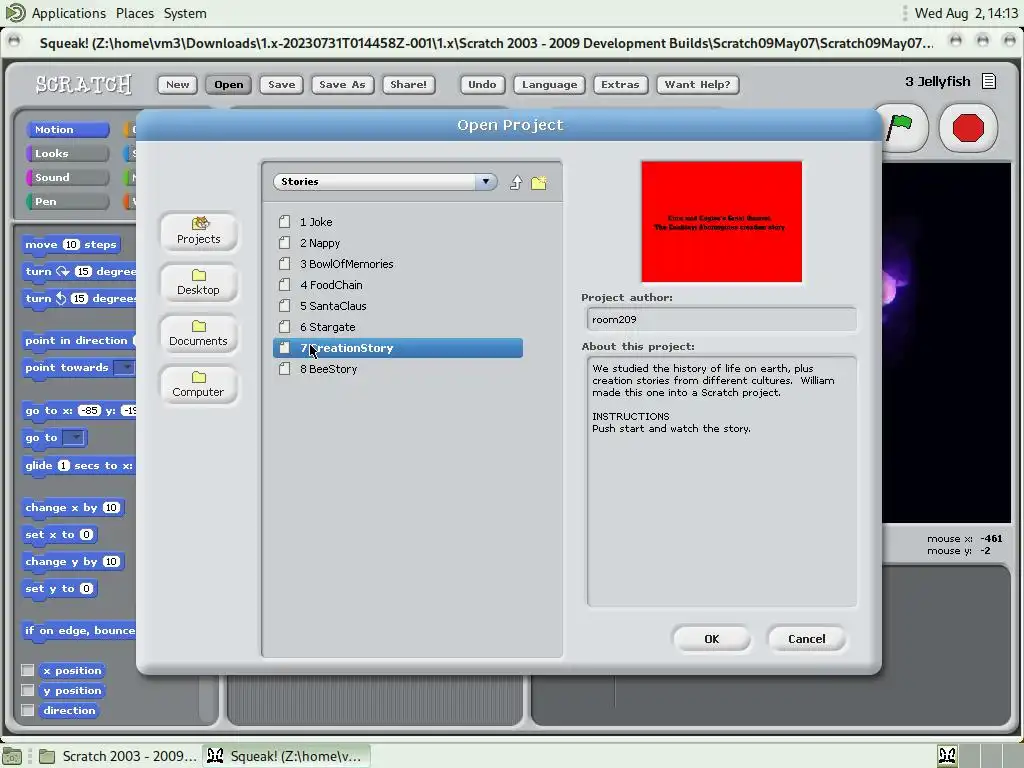Screen dimensions: 1024x768
Task: Select file icon of 4 FoodChain
Action: coord(285,285)
